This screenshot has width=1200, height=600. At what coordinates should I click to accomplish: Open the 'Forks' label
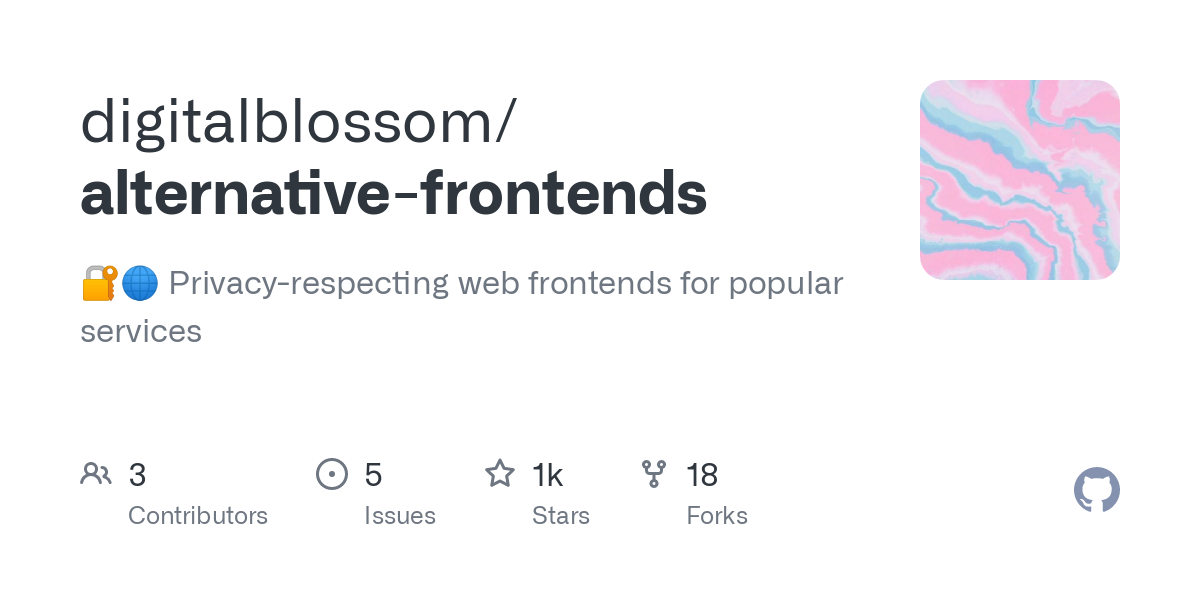[x=717, y=516]
